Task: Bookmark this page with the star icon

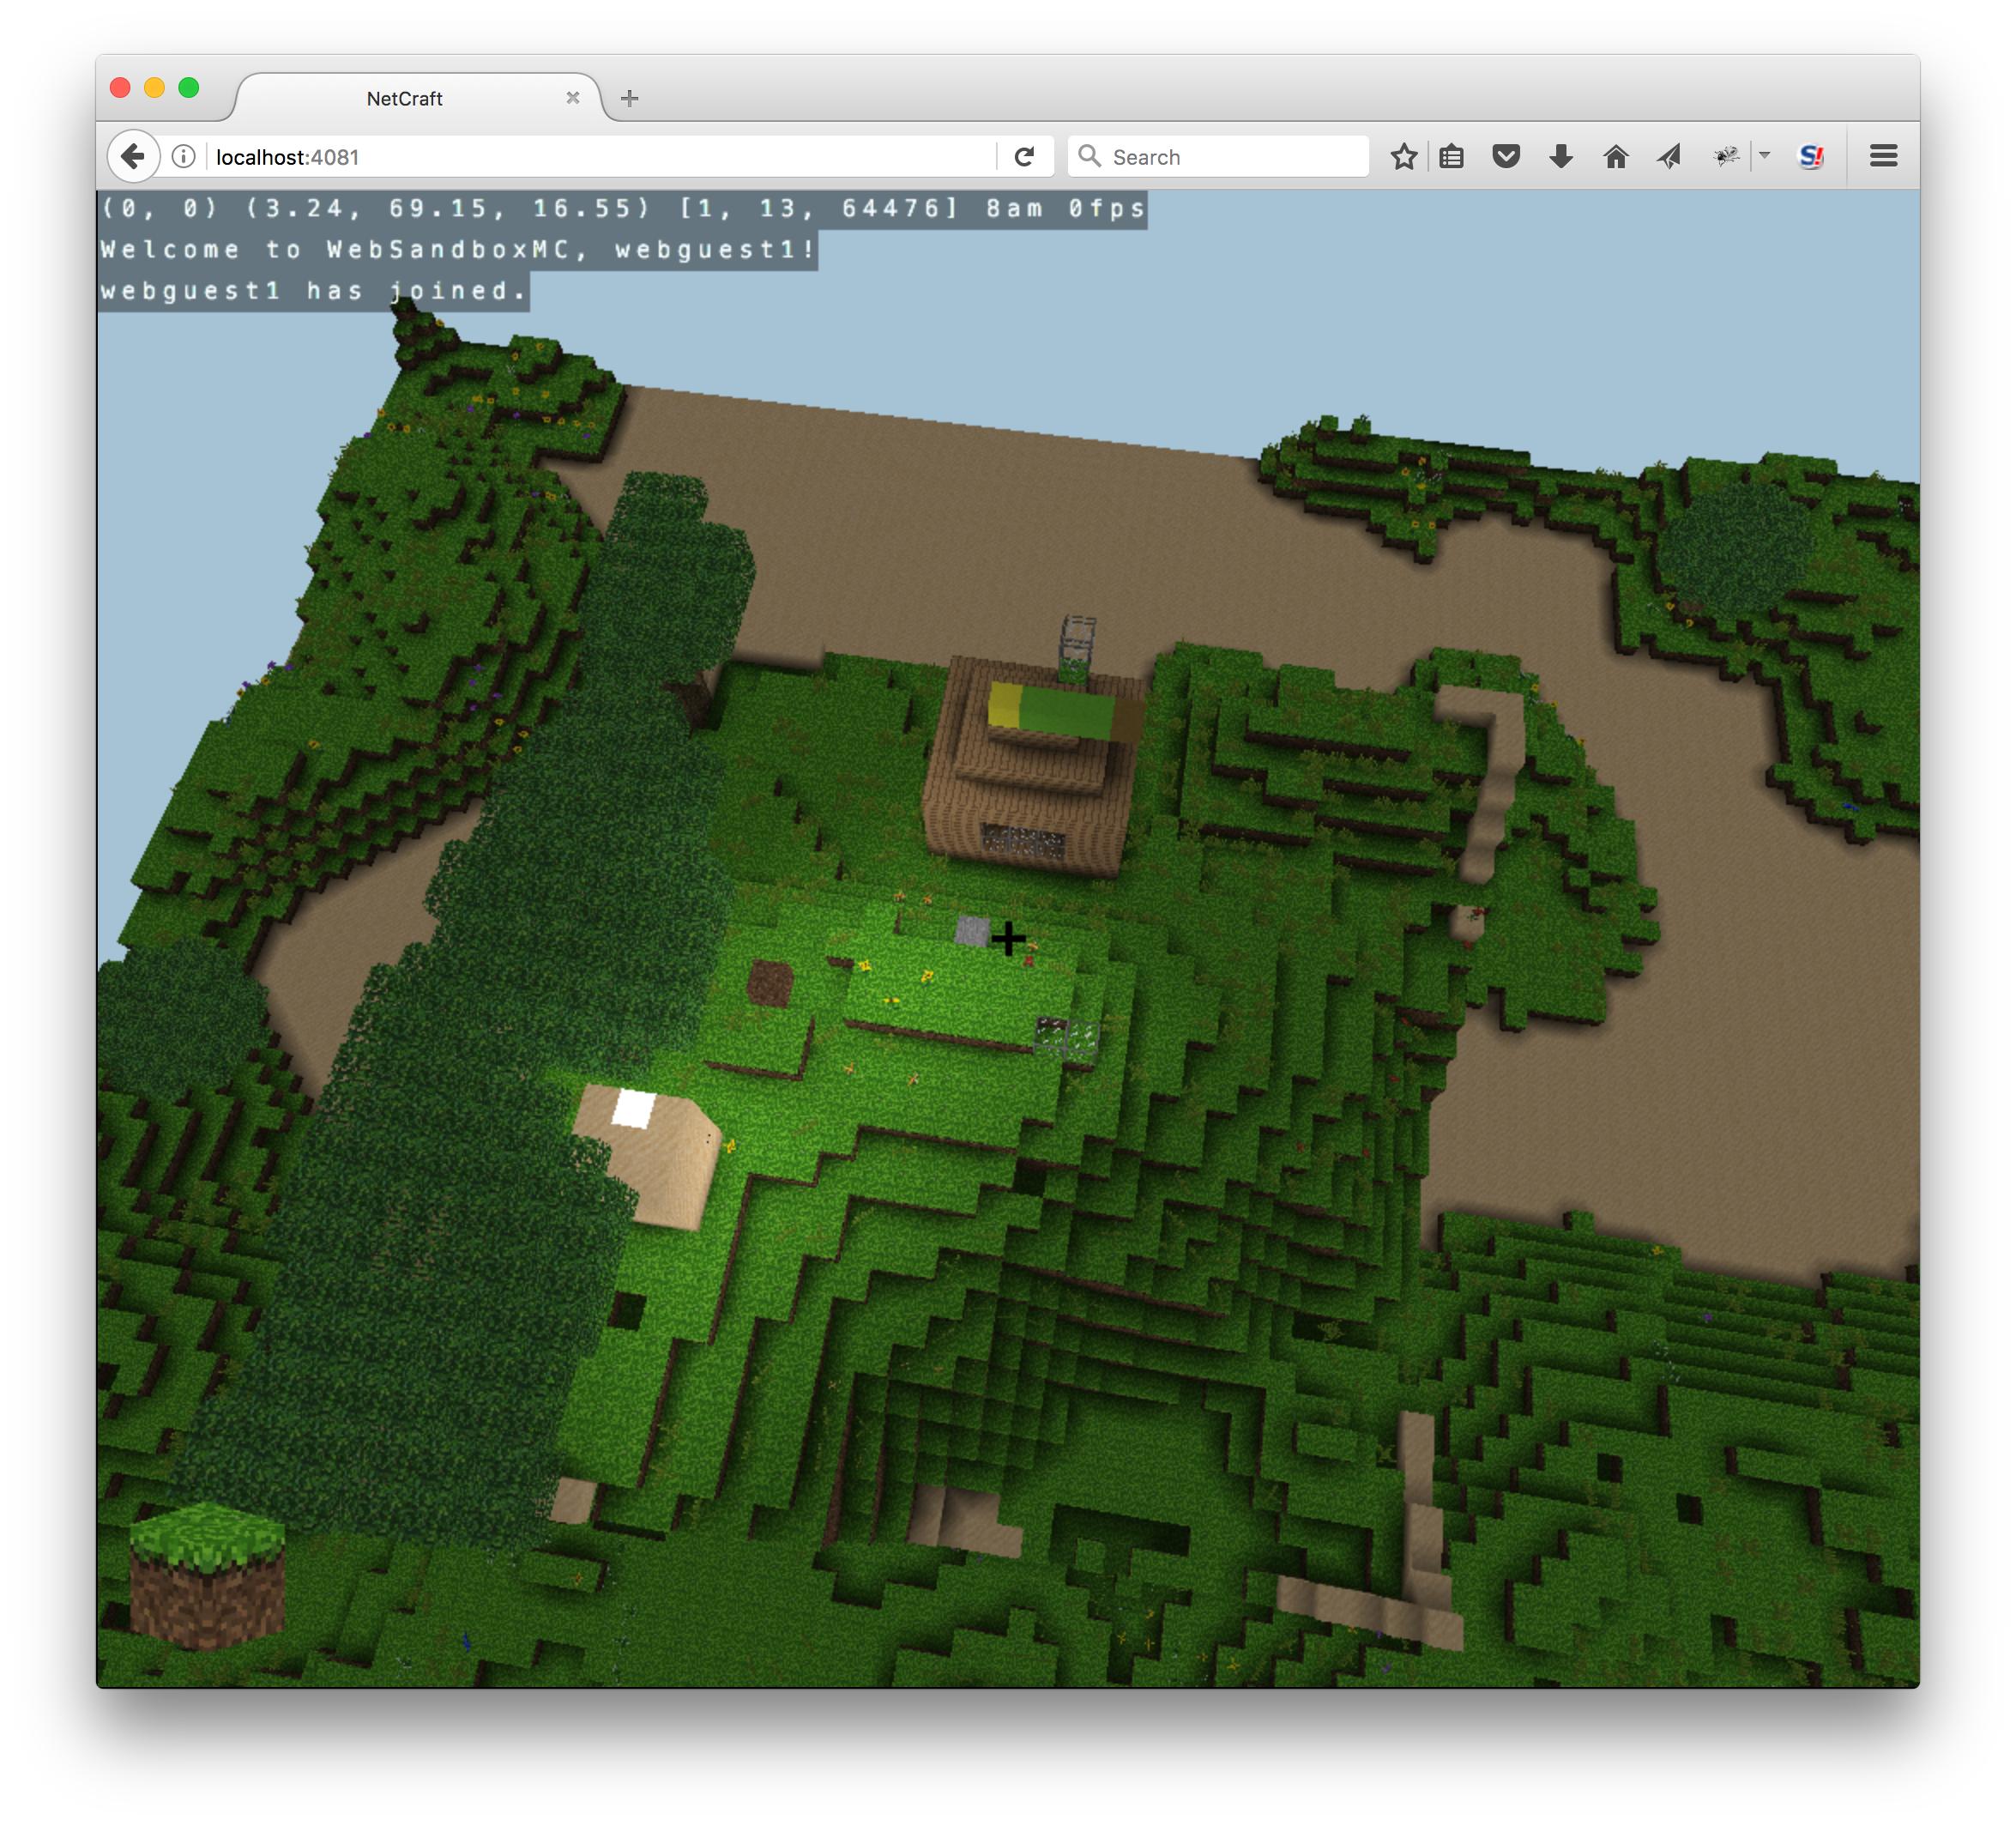Action: [1403, 157]
